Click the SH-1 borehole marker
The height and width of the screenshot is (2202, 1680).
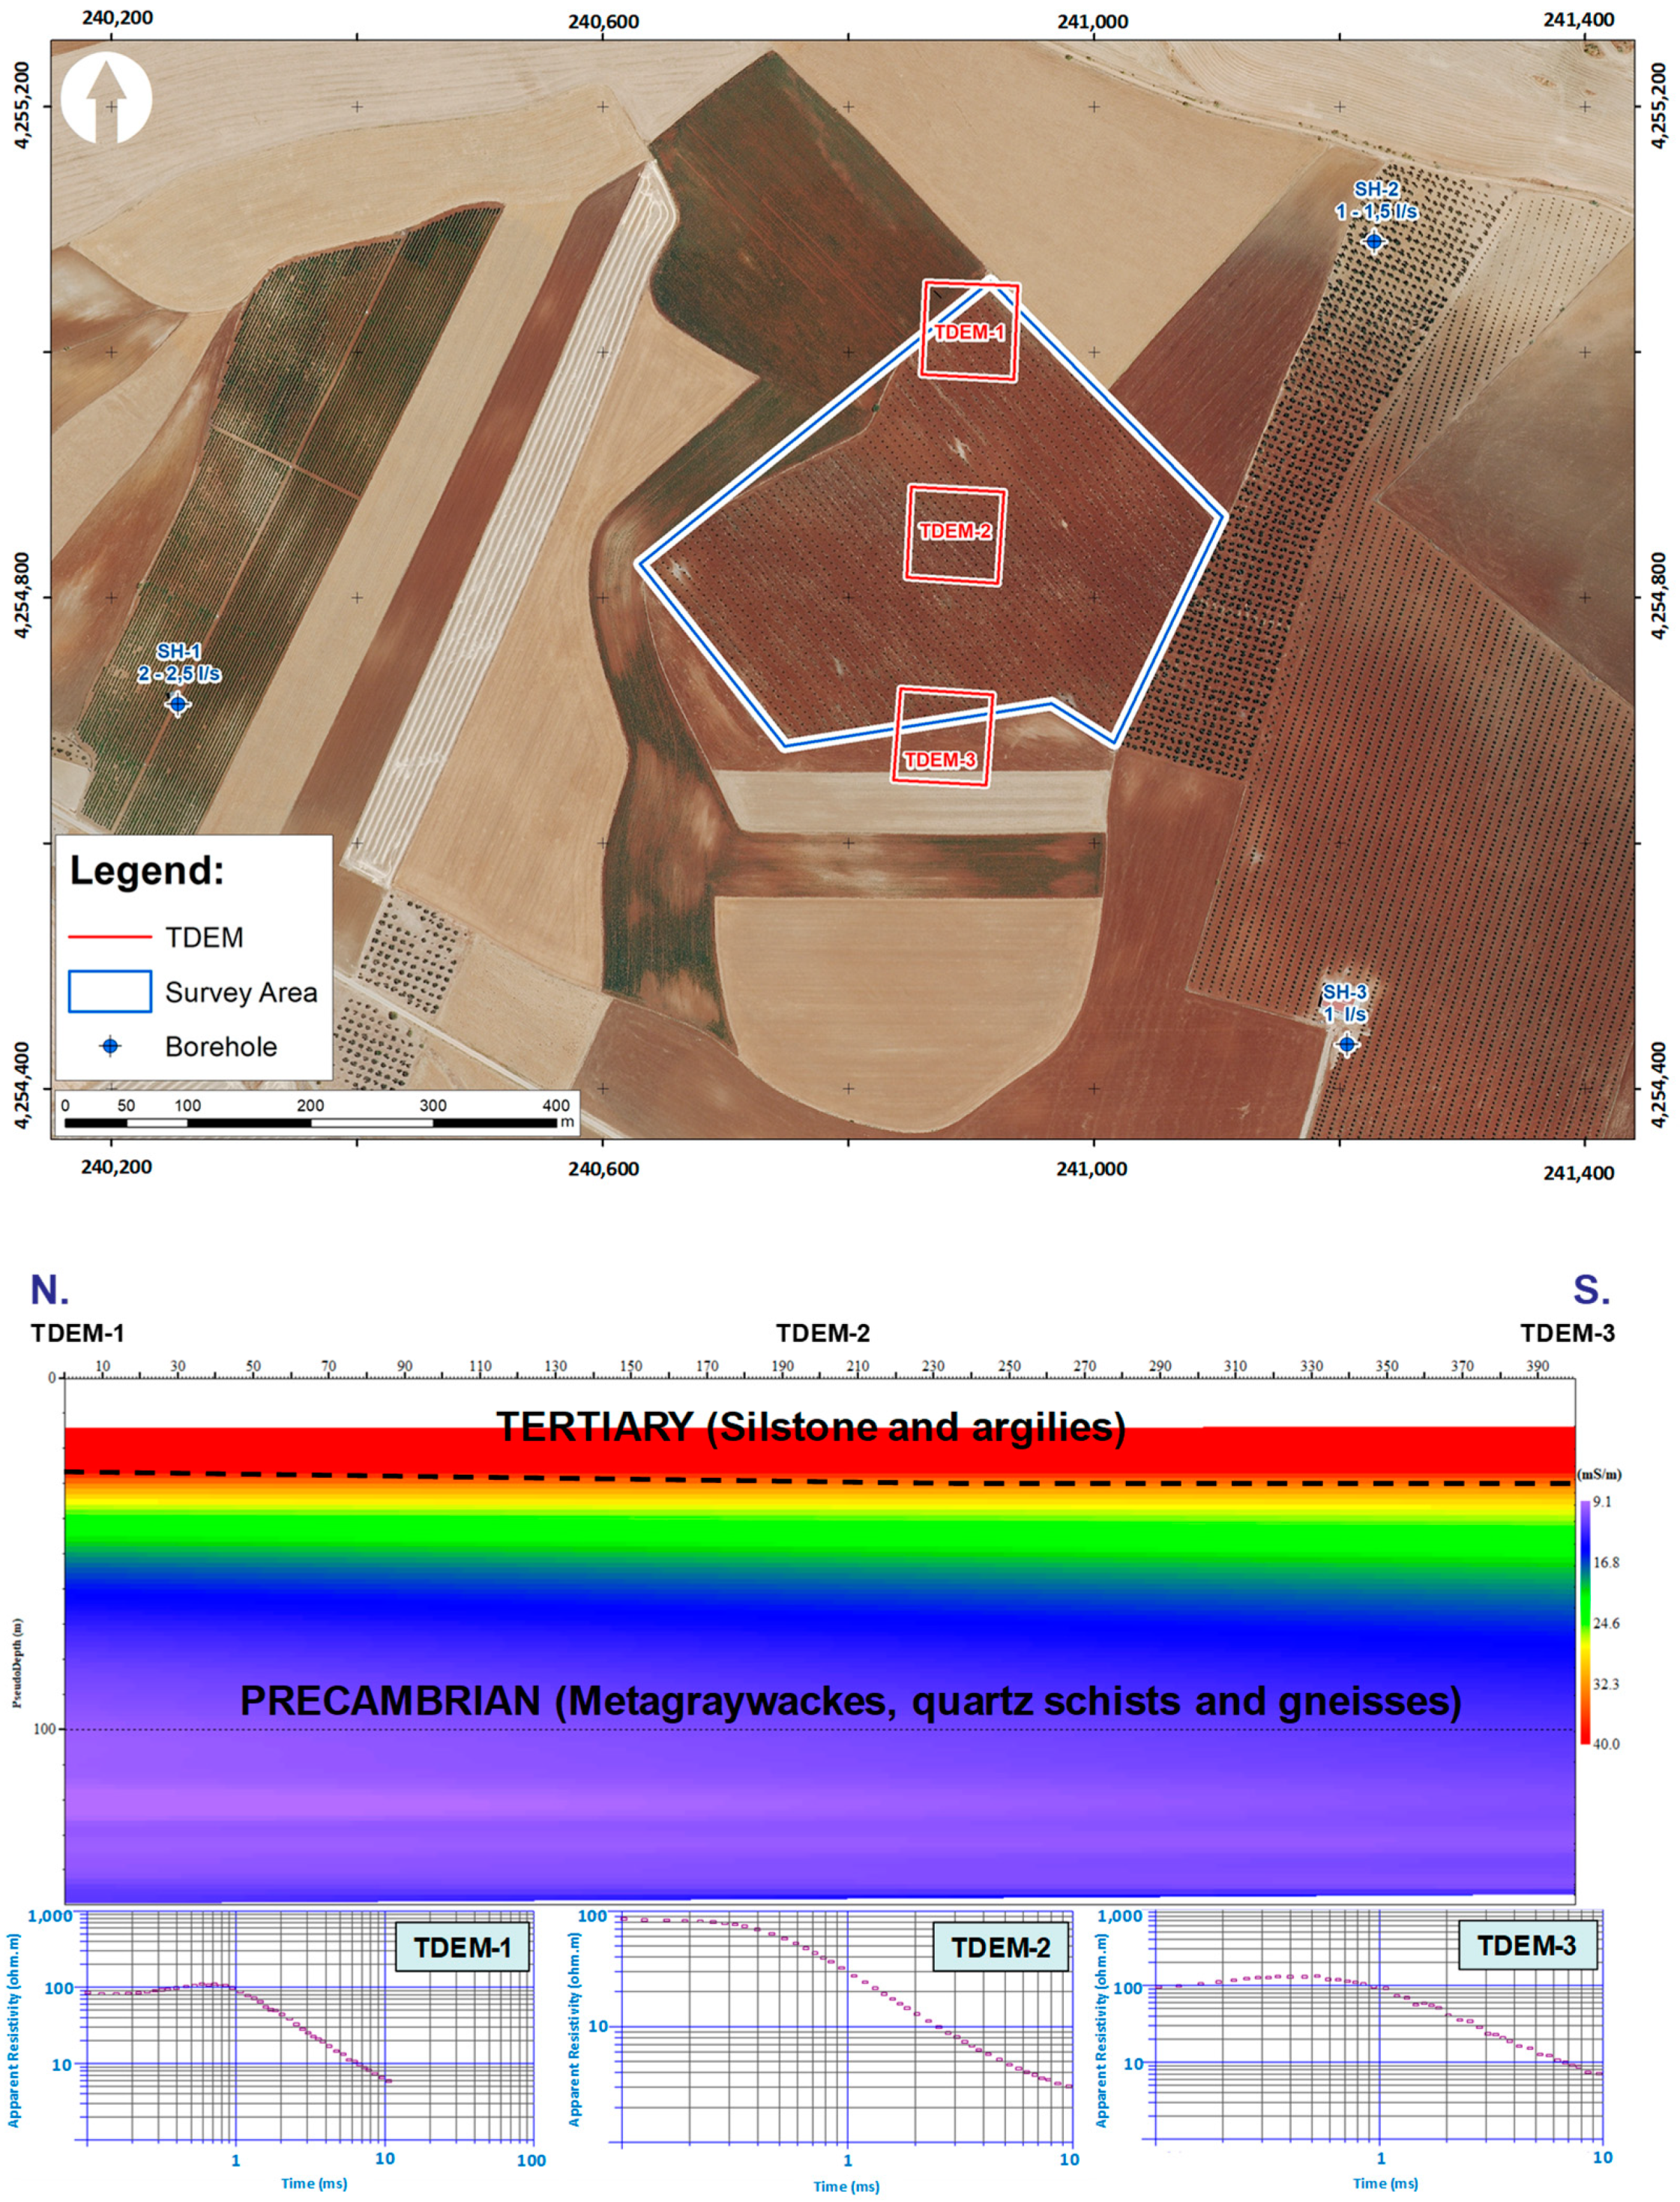point(178,704)
